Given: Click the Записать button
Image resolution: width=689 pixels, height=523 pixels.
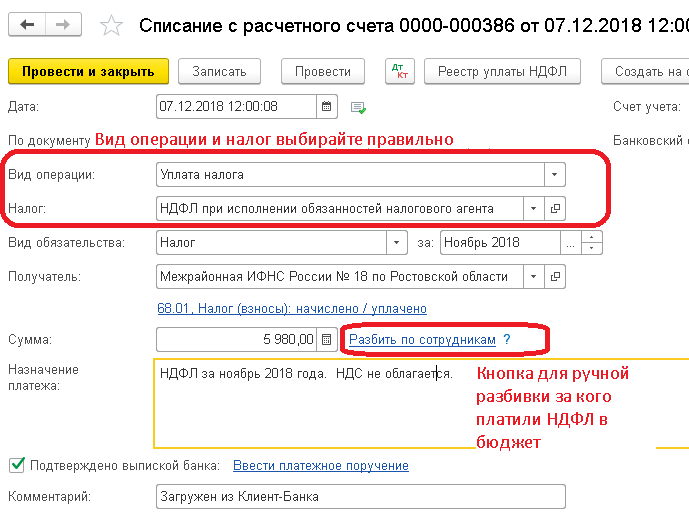Looking at the screenshot, I should click(x=219, y=72).
